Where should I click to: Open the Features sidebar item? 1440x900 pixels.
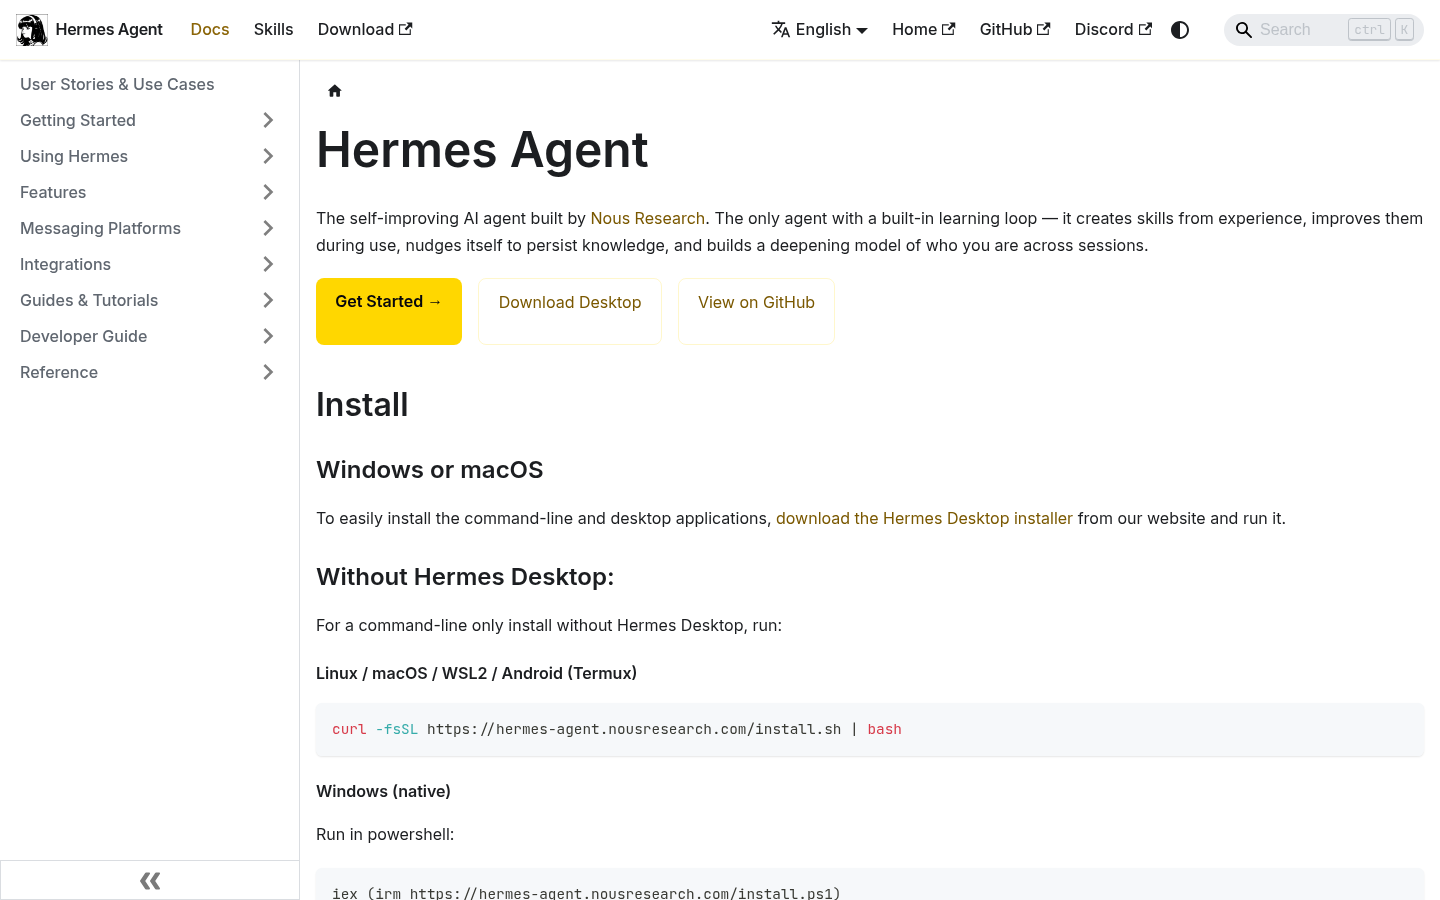(53, 192)
